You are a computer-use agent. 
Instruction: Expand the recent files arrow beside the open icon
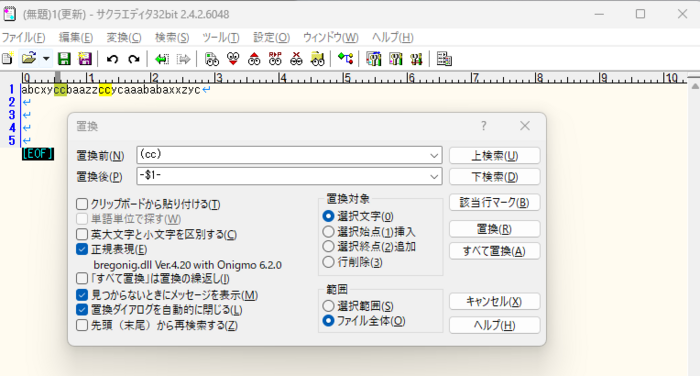(46, 58)
